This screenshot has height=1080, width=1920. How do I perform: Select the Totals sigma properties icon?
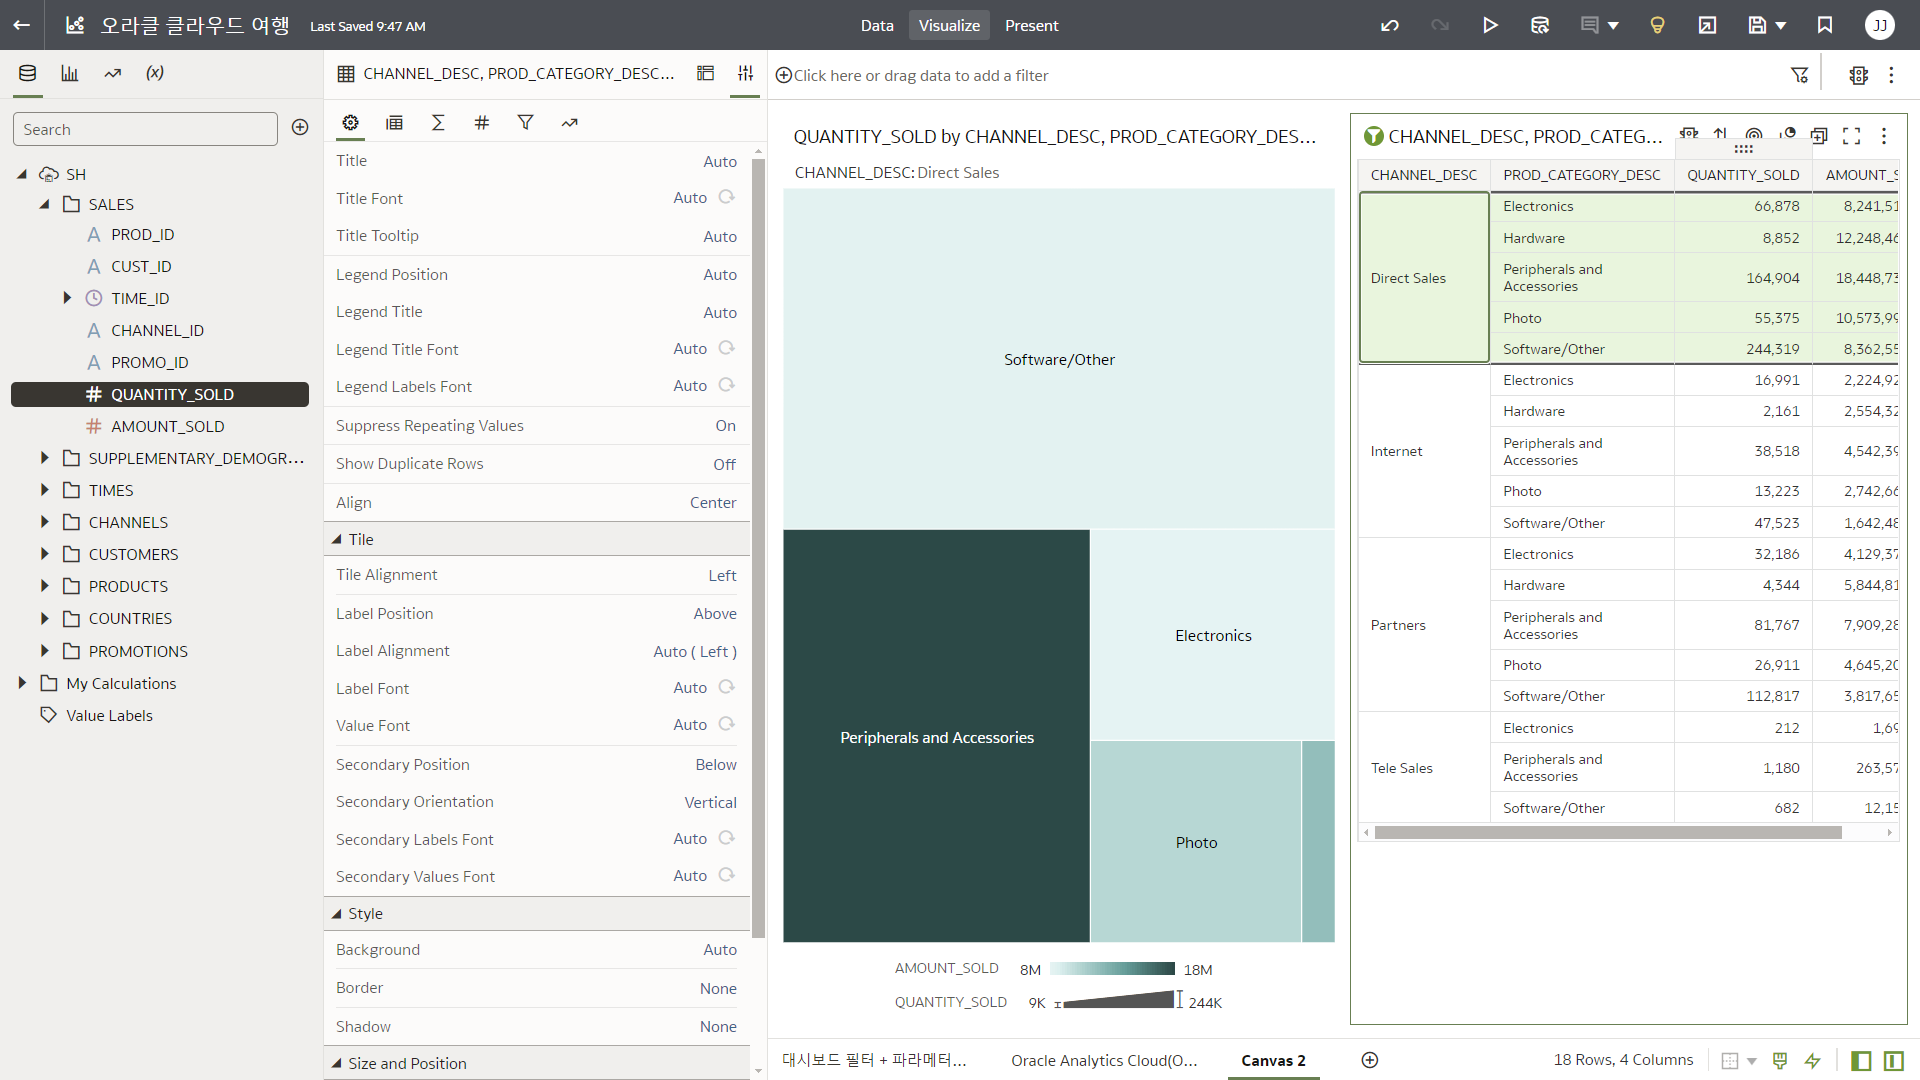click(438, 122)
